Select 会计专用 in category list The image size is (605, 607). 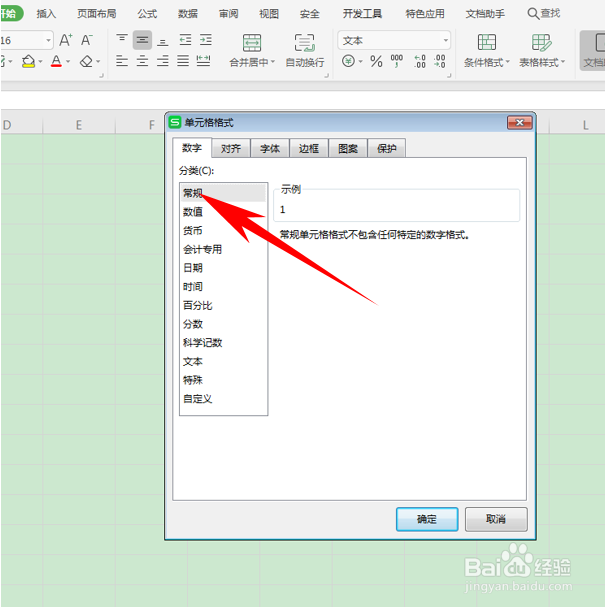tap(223, 249)
